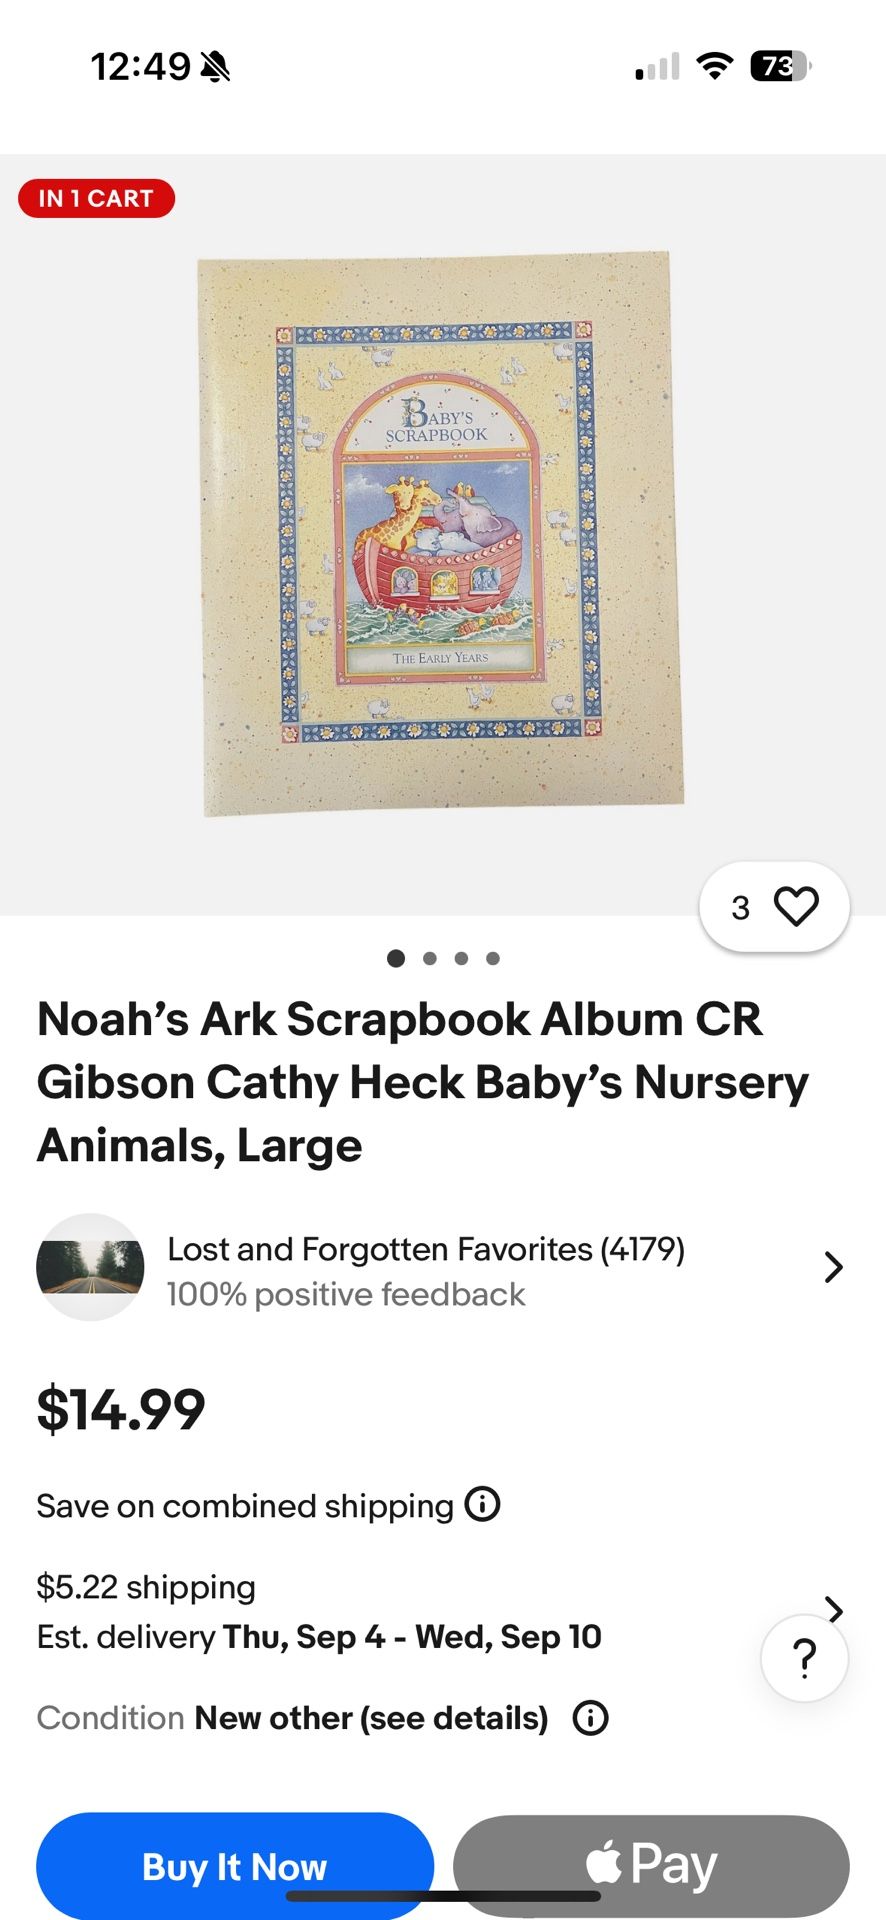The width and height of the screenshot is (886, 1920).
Task: Tap the Wi-Fi status icon
Action: 714,67
